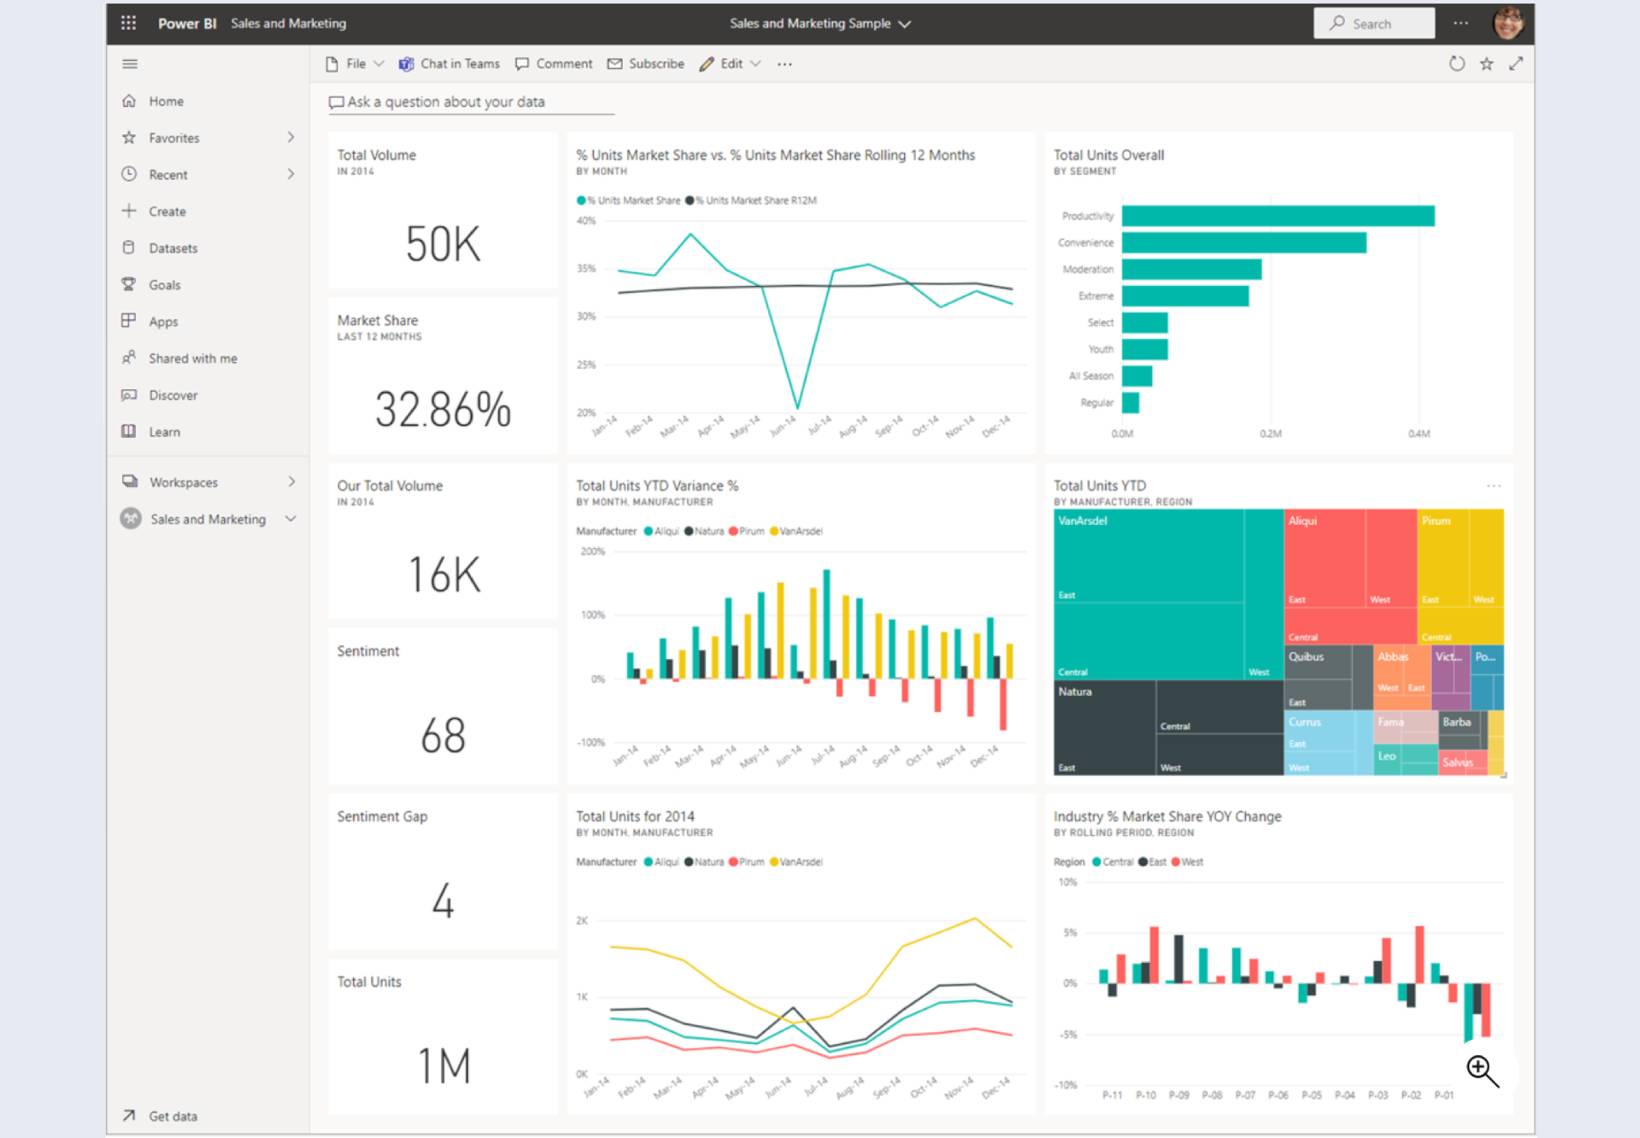
Task: Open Apps in the navigation pane
Action: click(x=208, y=321)
